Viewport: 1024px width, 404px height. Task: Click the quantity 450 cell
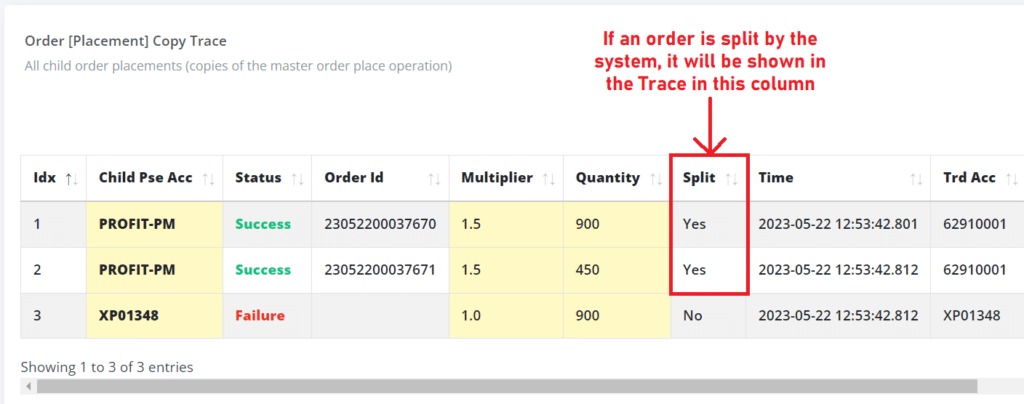pos(617,270)
